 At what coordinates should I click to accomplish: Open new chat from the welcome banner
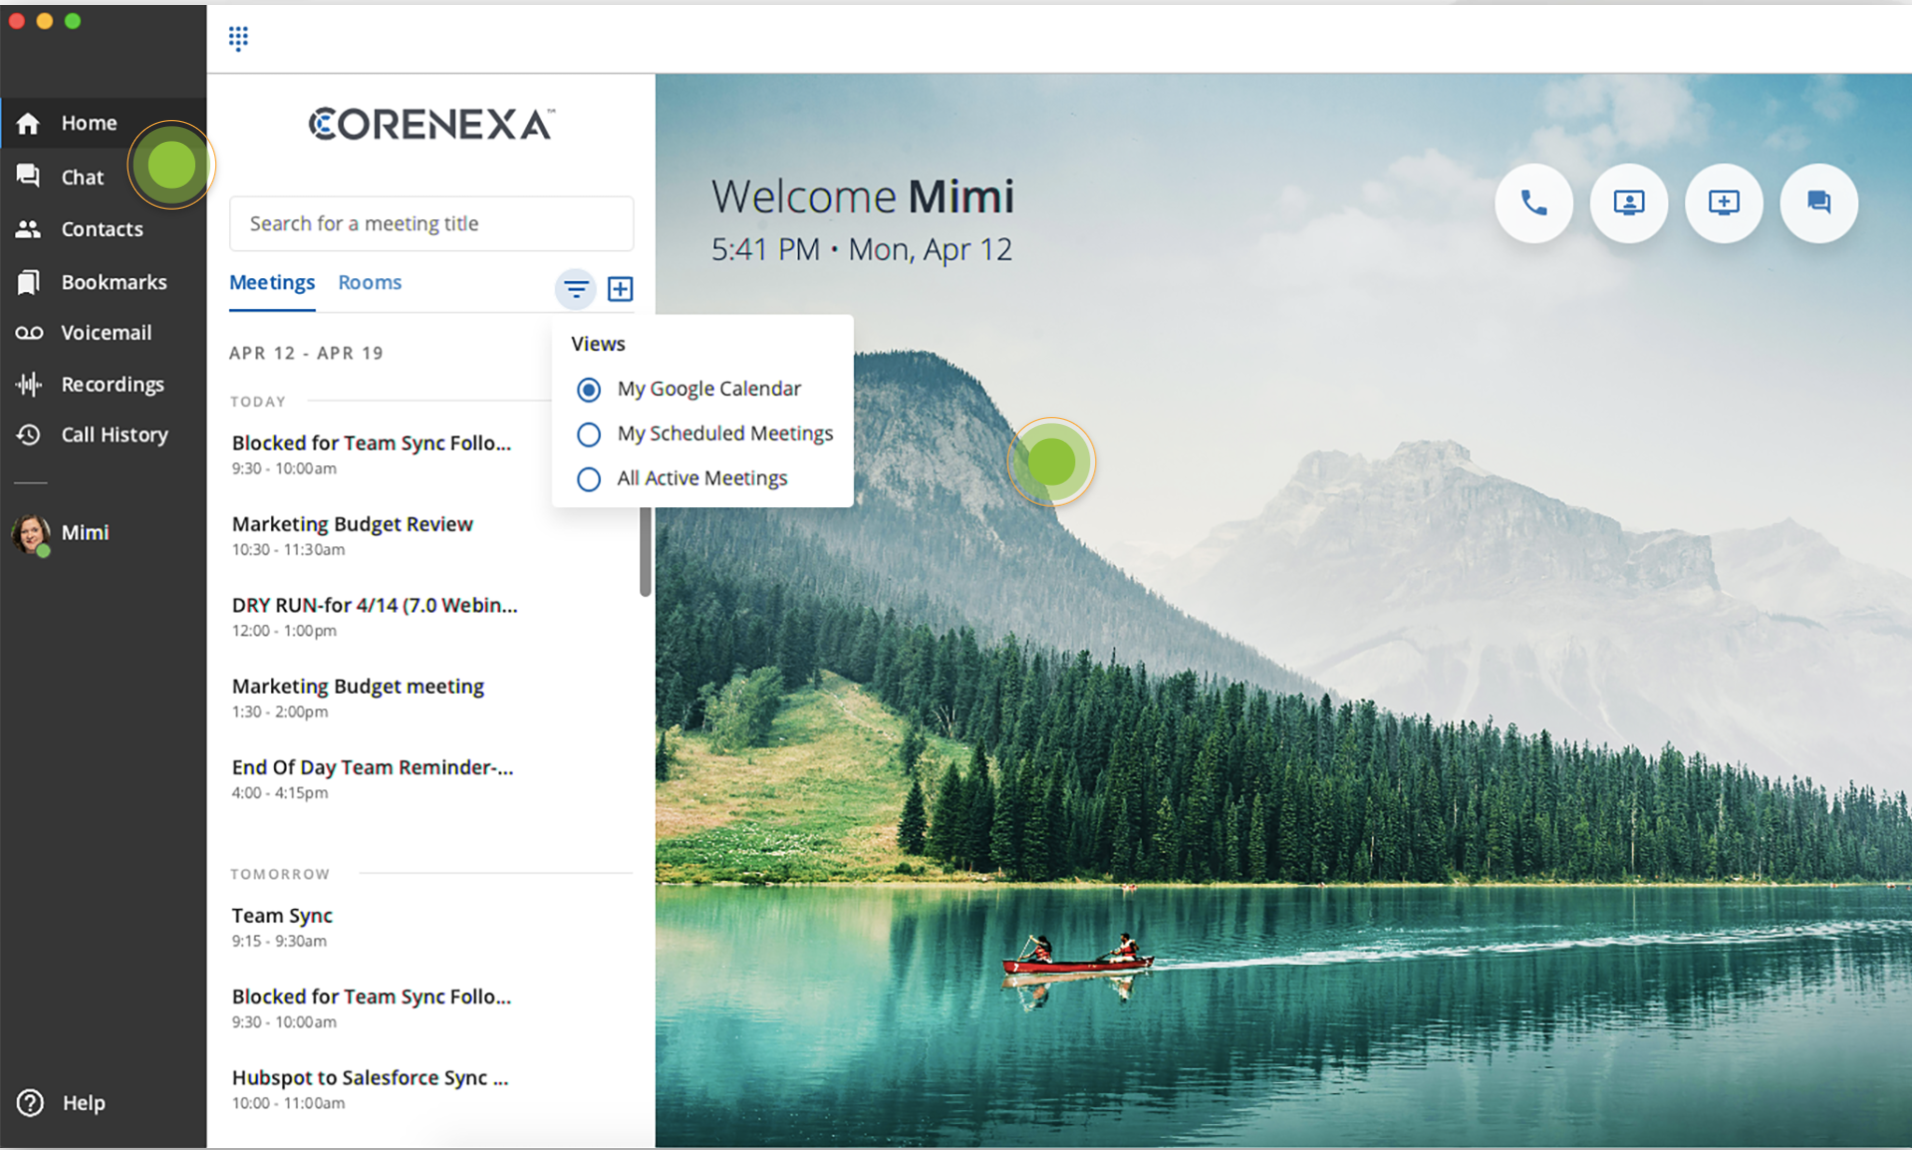(x=1818, y=203)
